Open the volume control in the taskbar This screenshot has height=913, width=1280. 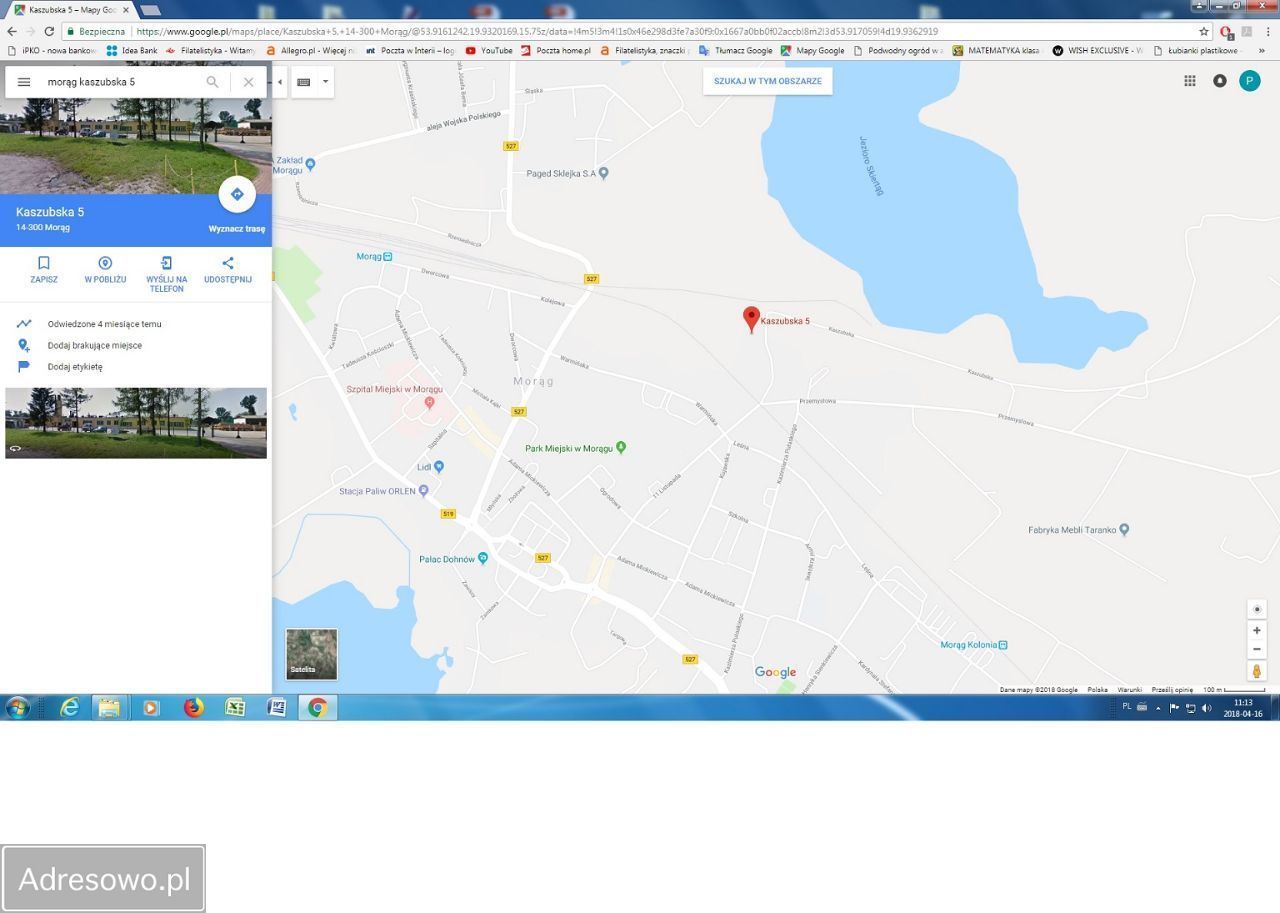1207,707
